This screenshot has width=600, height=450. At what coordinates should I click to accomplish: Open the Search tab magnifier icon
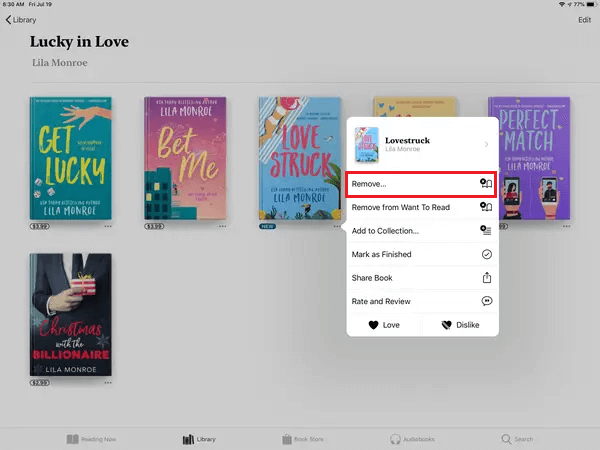pos(508,439)
